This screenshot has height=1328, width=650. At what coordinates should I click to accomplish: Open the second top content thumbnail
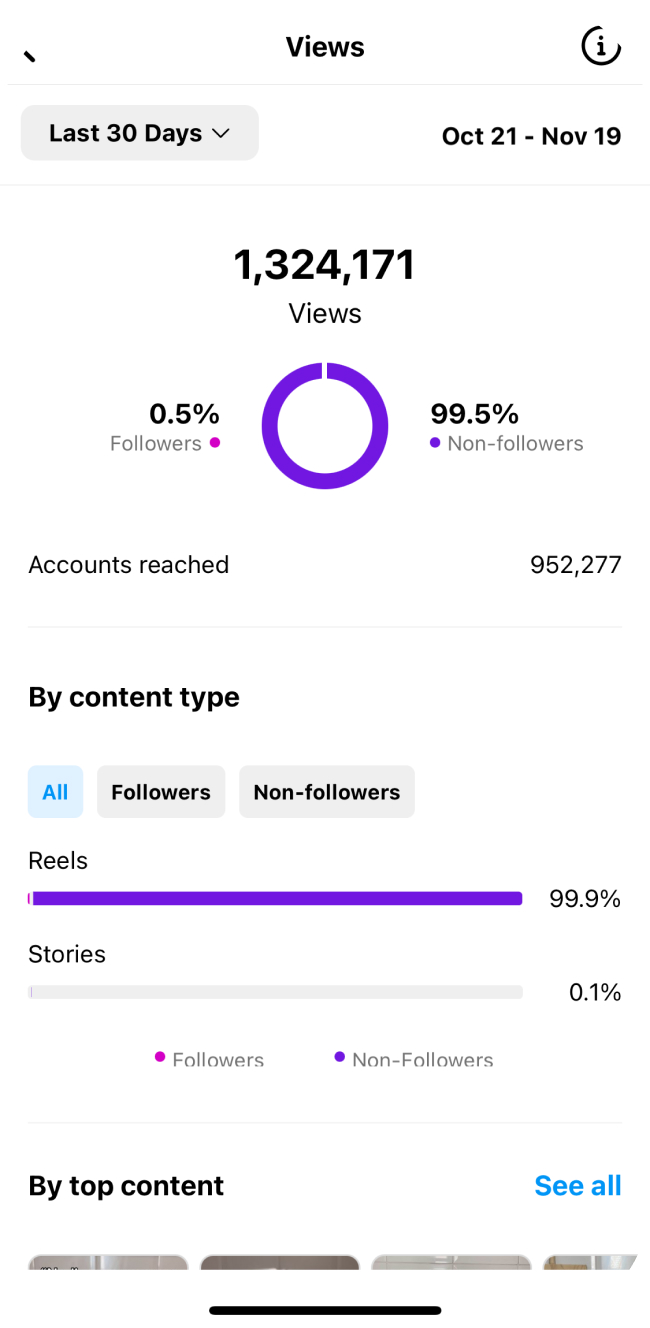[280, 1262]
